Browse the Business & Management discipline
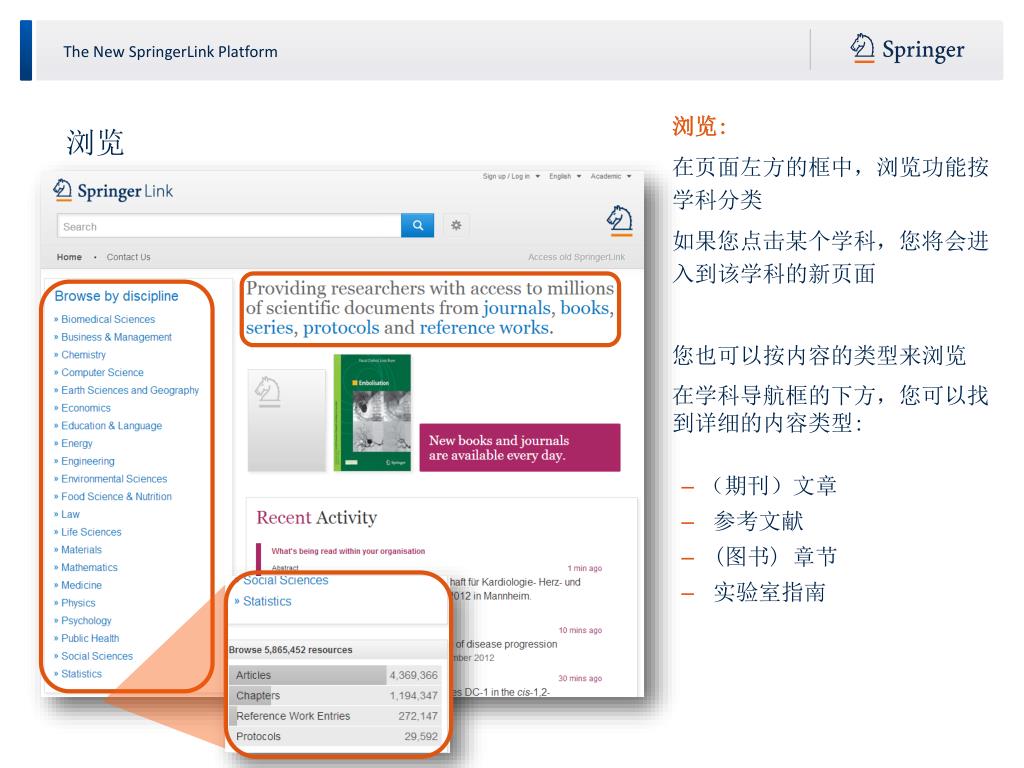 (x=116, y=337)
